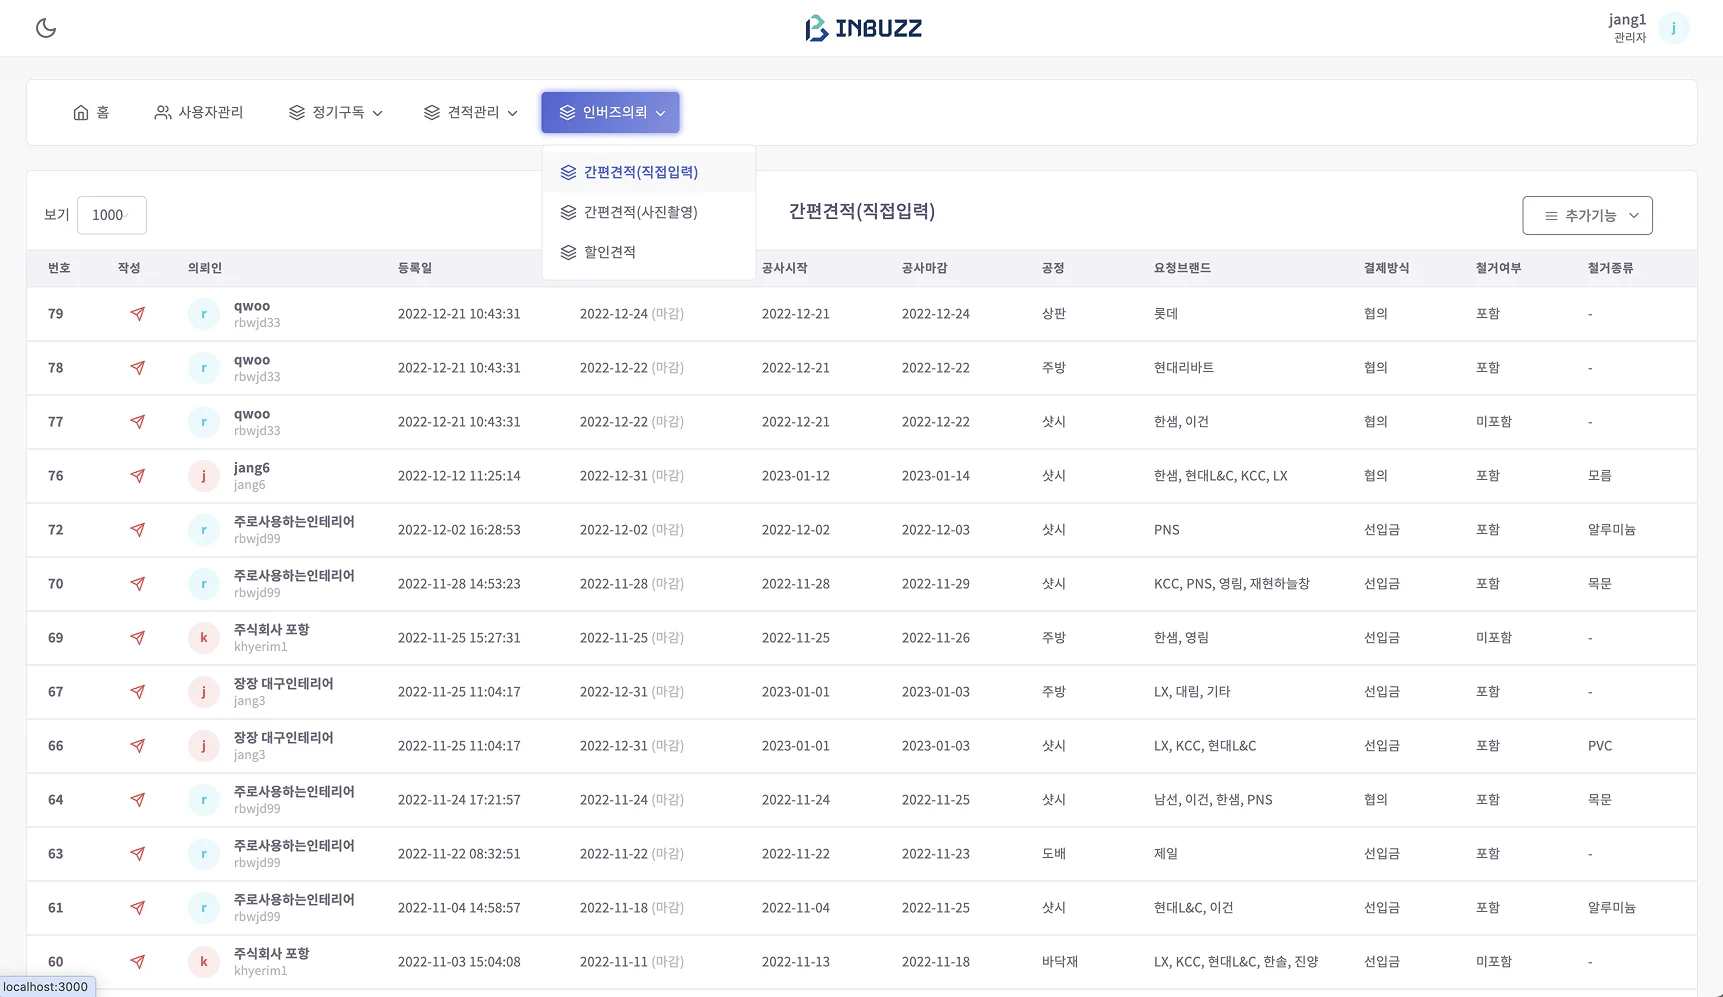Click the send icon in row 79
The image size is (1723, 997).
(x=138, y=314)
